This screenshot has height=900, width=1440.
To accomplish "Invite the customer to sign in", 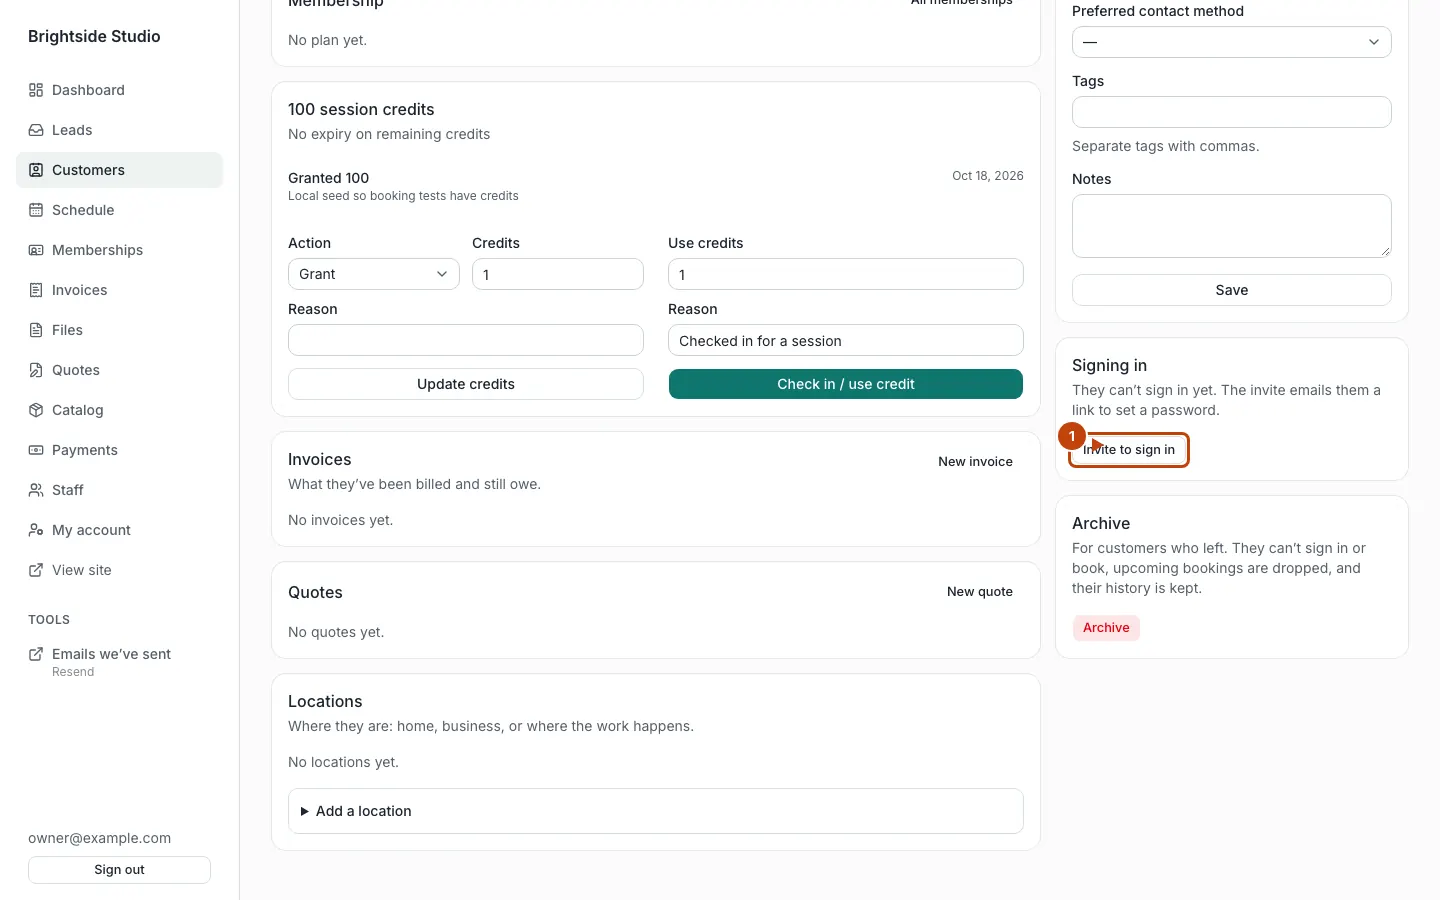I will point(1129,450).
